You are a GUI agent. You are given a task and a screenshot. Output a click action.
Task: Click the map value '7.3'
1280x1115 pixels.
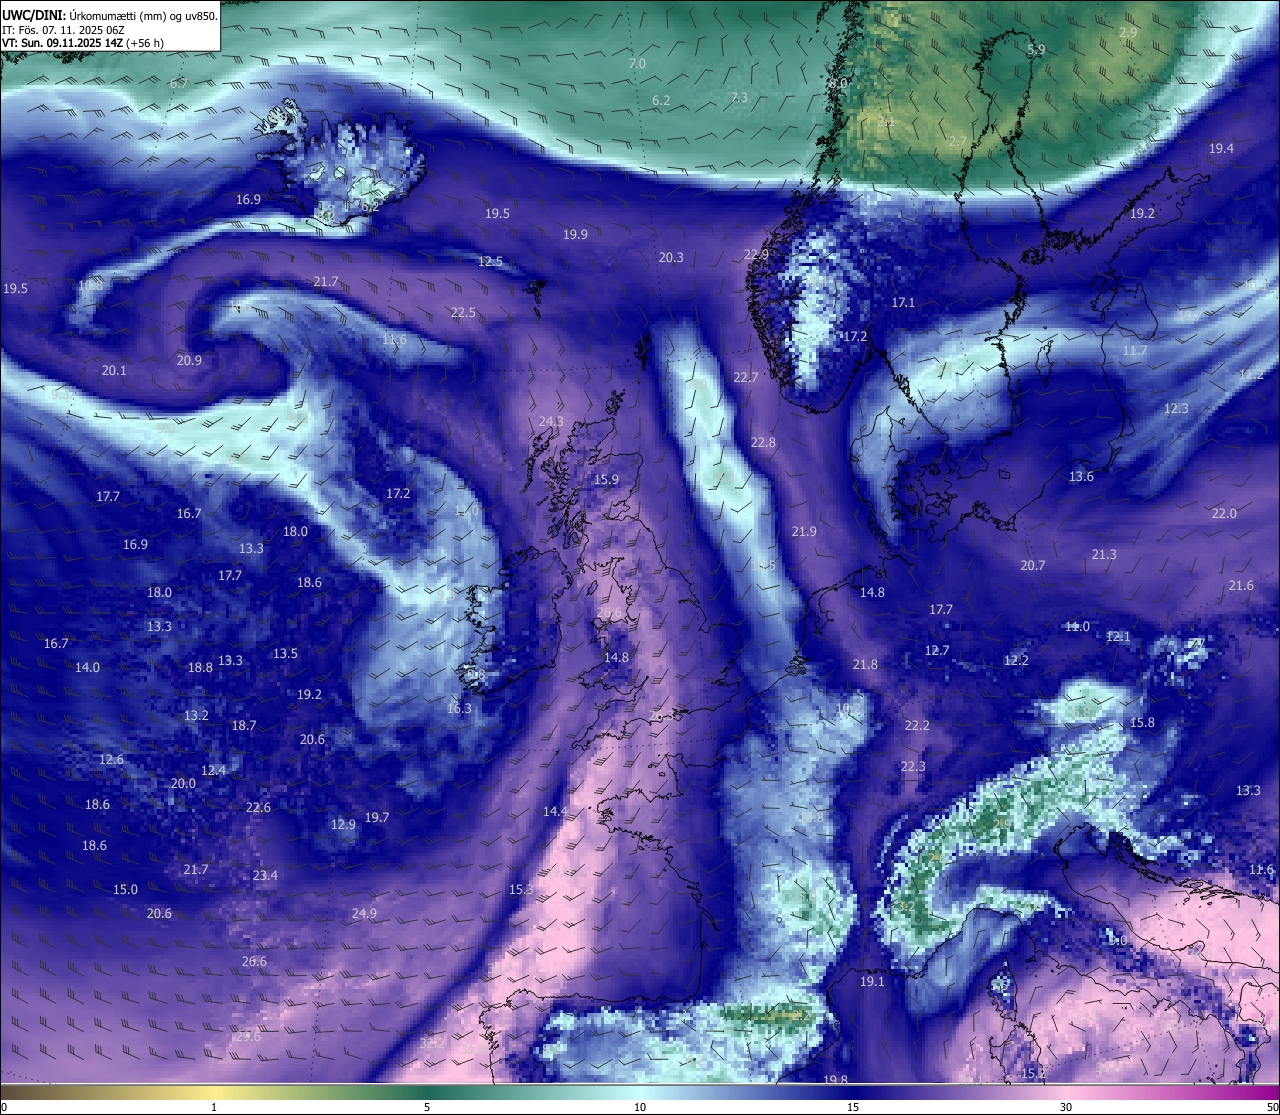[x=739, y=97]
